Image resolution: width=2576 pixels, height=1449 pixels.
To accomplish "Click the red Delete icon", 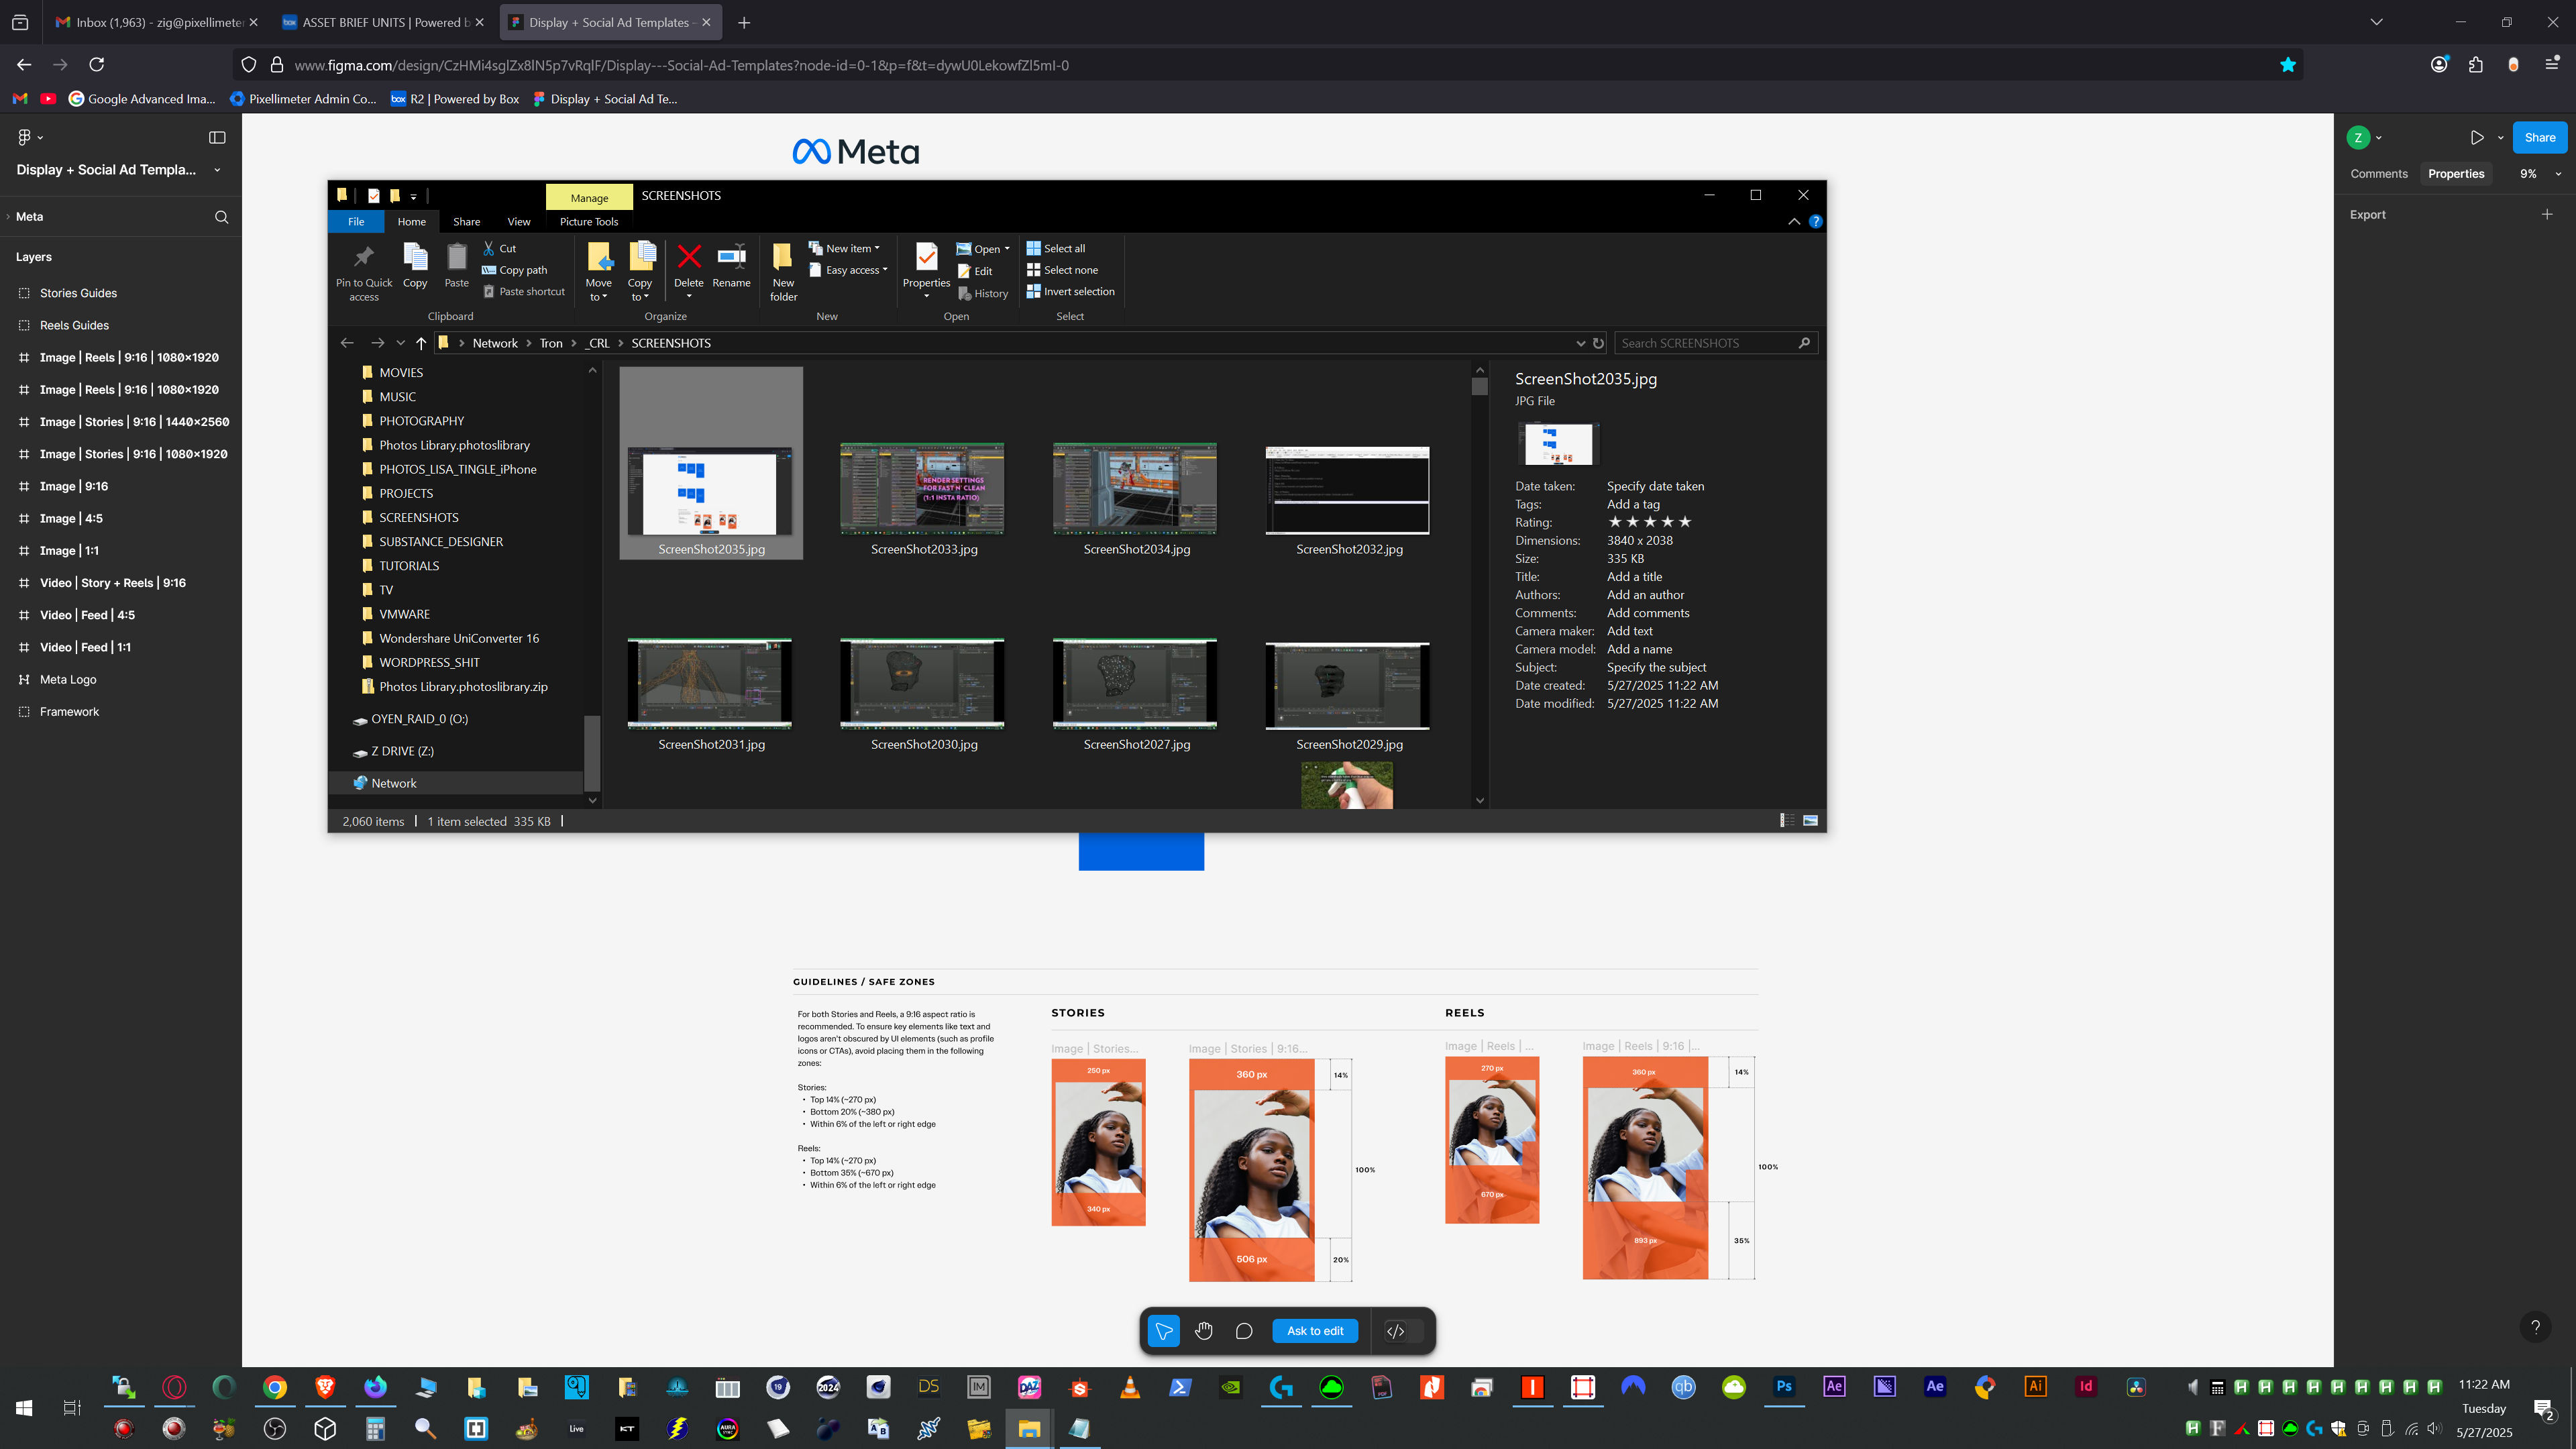I will [689, 257].
